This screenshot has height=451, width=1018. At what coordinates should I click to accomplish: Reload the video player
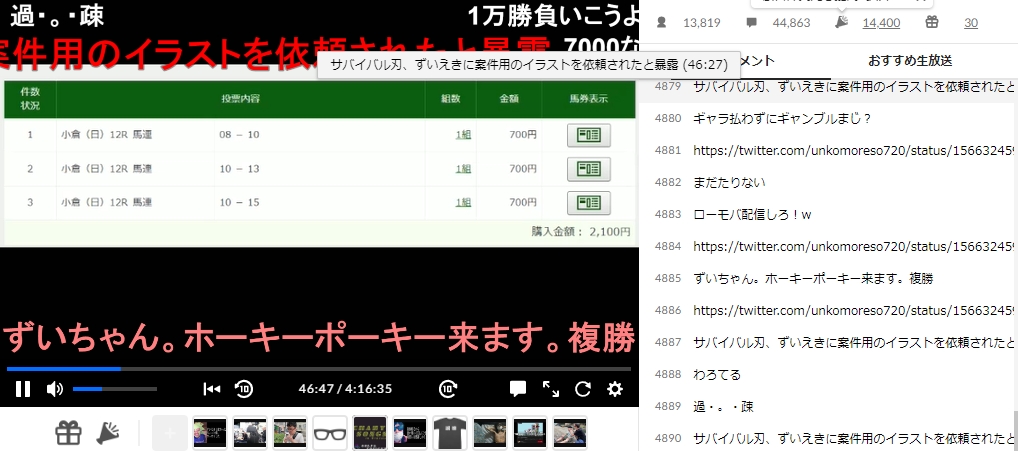coord(583,389)
